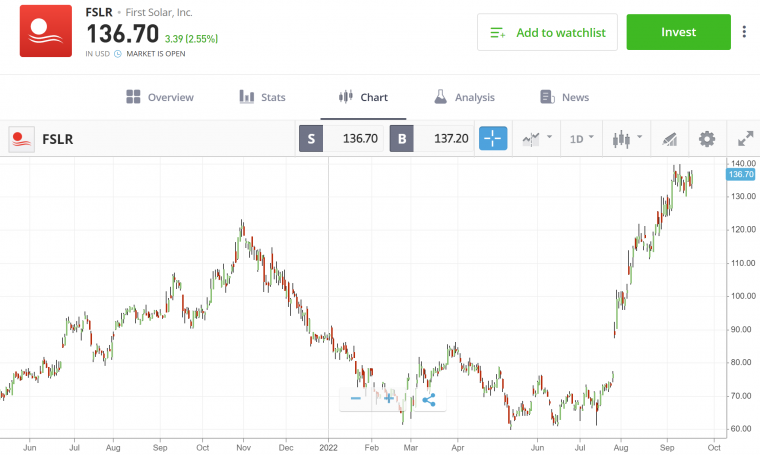Screen dimensions: 760x455
Task: Add FSLR to watchlist
Action: (x=547, y=32)
